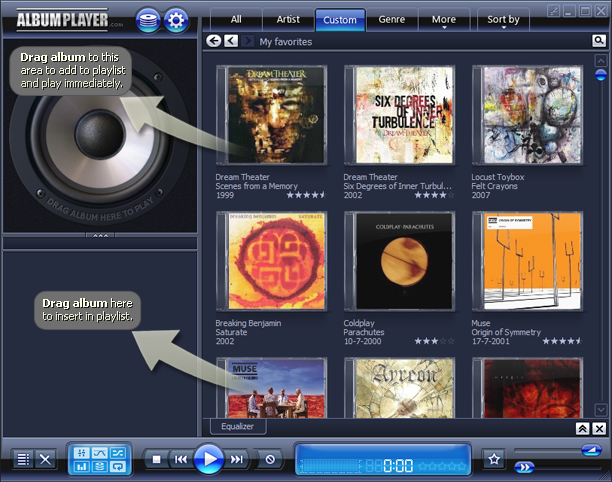Switch to the Artist tab
612x482 pixels.
[288, 20]
